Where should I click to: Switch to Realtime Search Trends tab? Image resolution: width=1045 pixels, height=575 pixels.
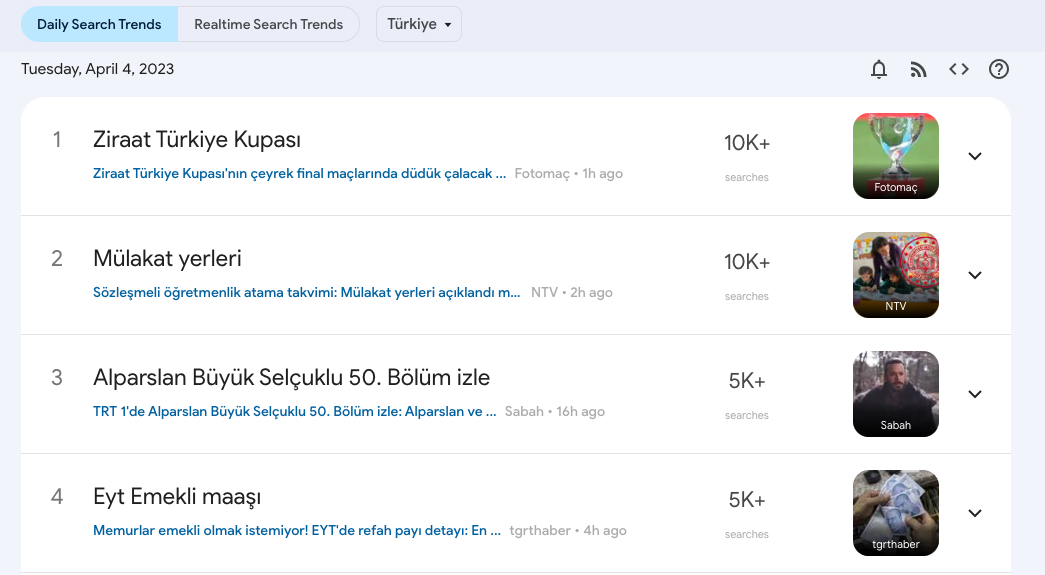269,25
